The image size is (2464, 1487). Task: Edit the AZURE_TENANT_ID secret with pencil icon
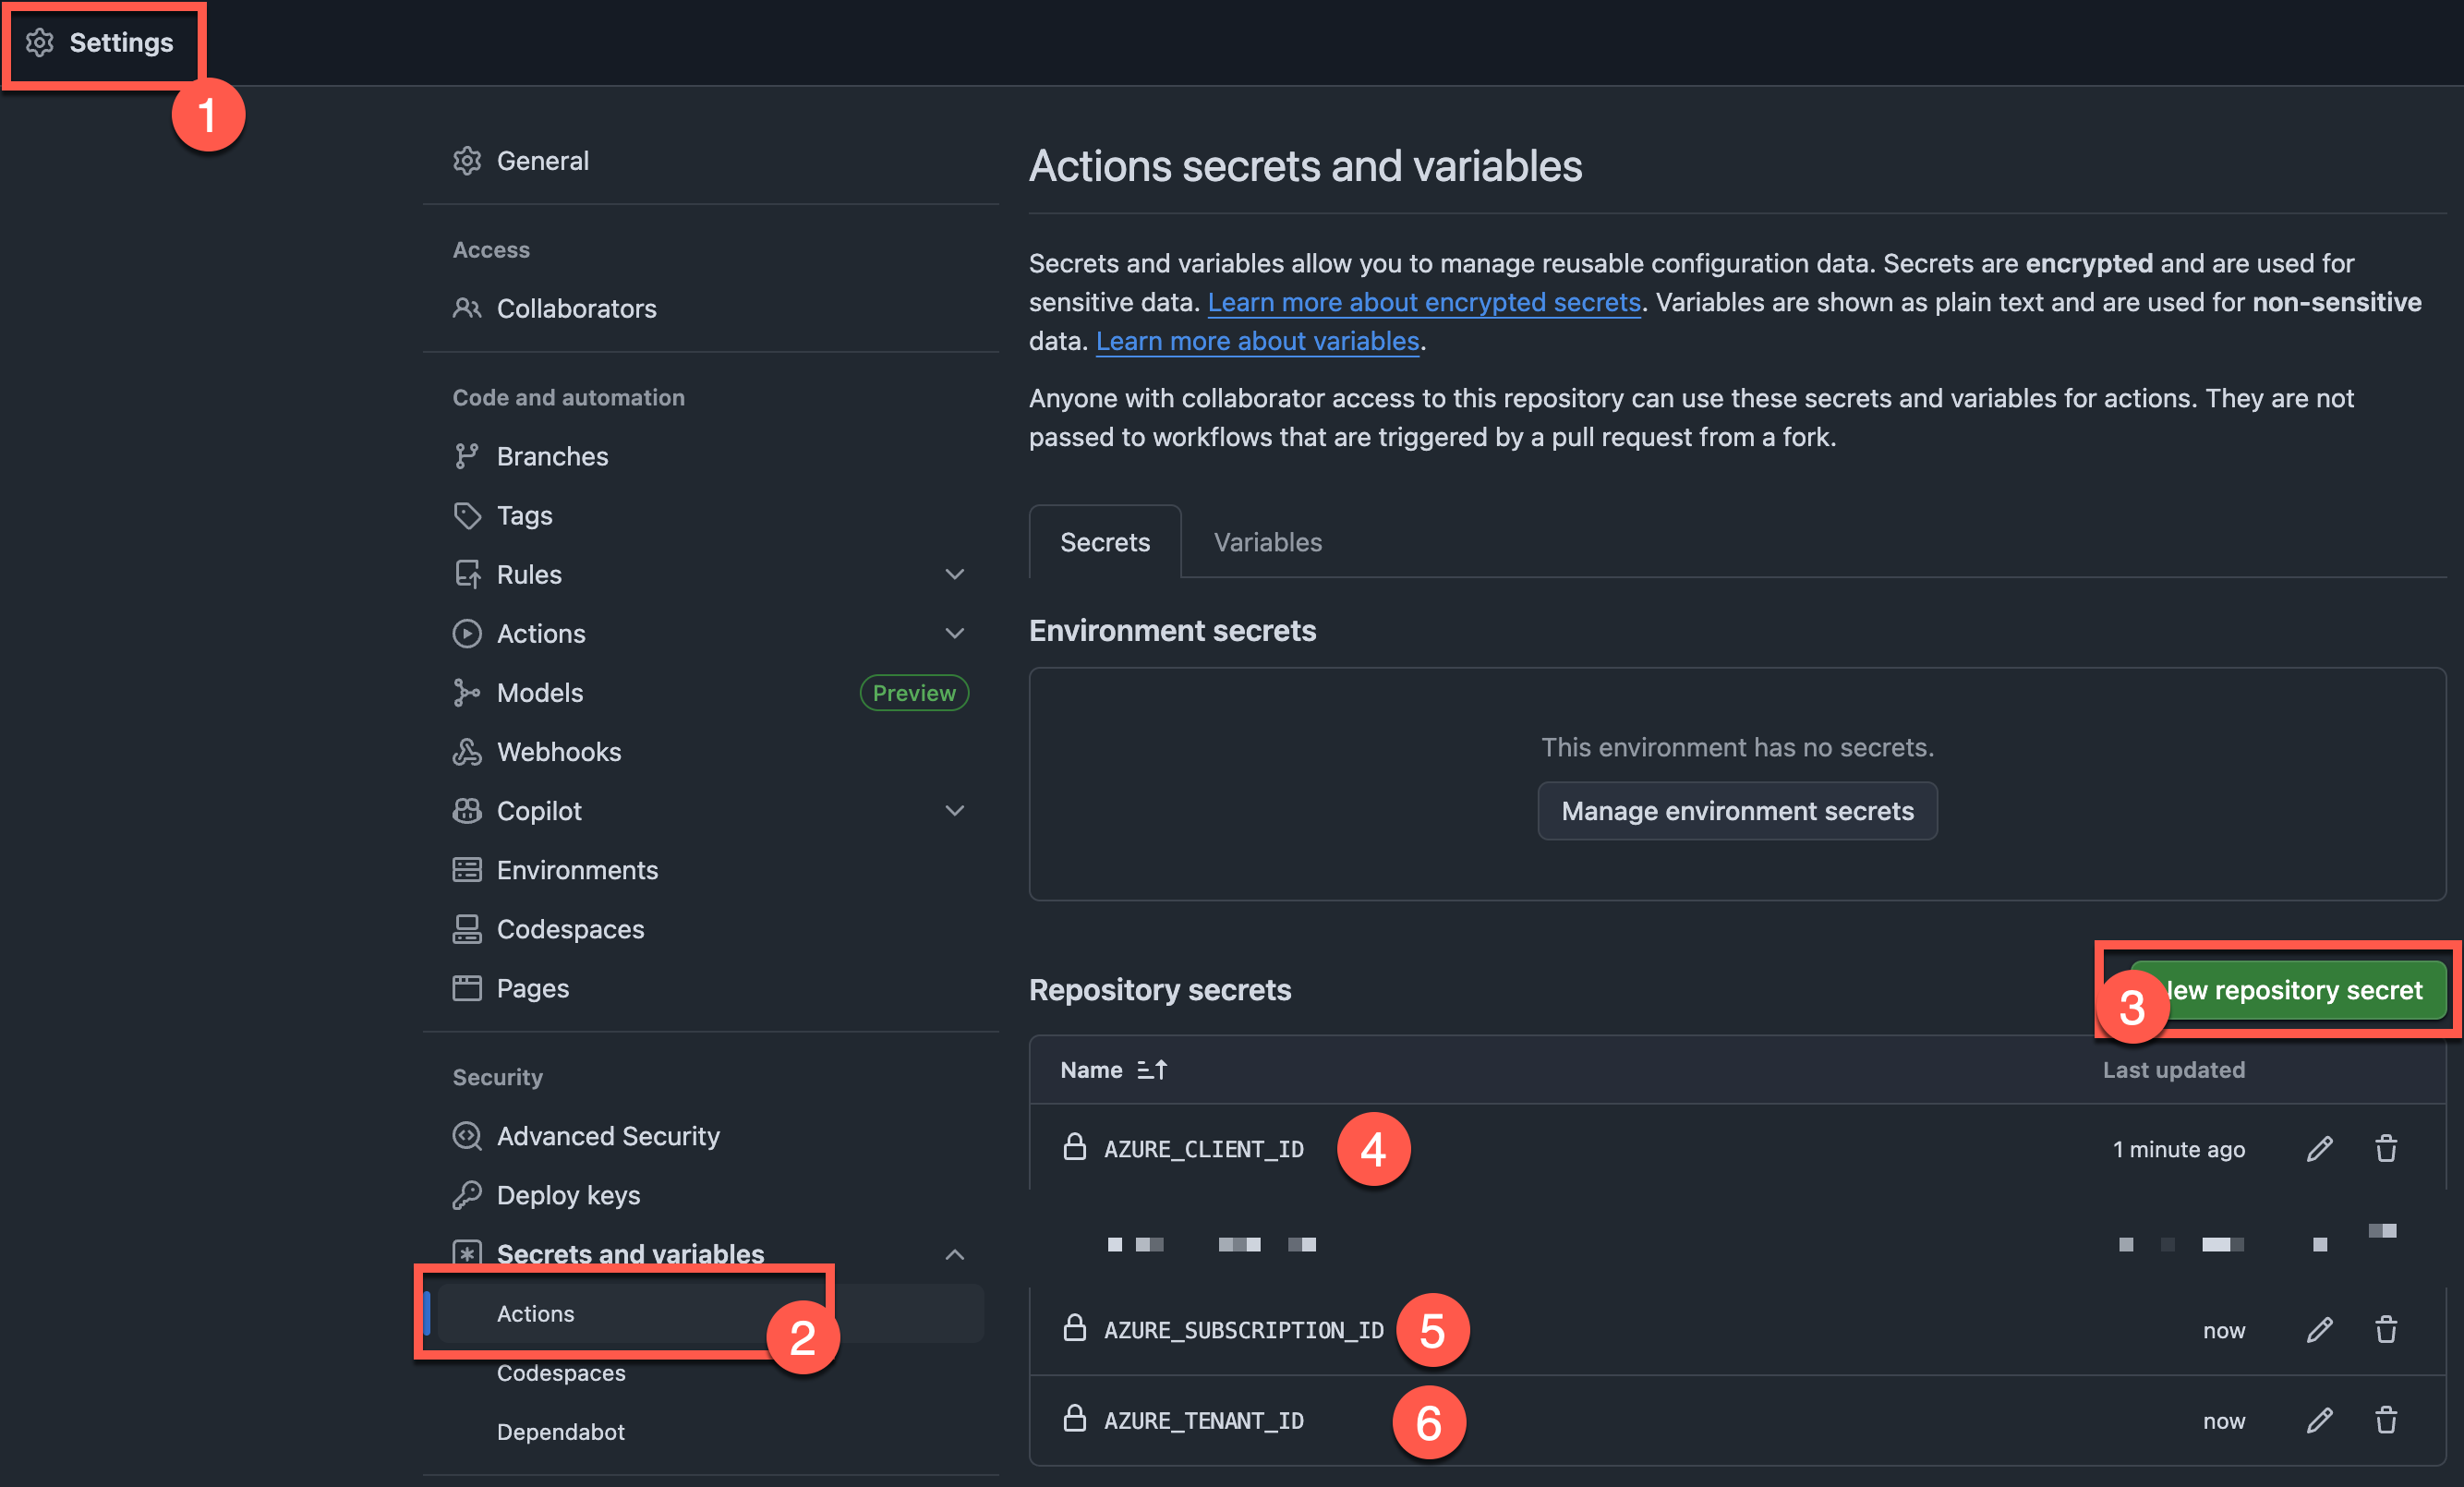2319,1420
